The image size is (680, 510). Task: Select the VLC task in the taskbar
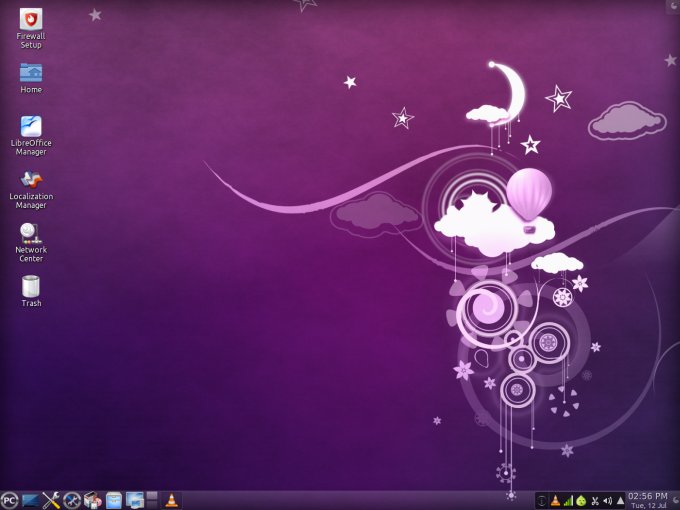[x=172, y=500]
